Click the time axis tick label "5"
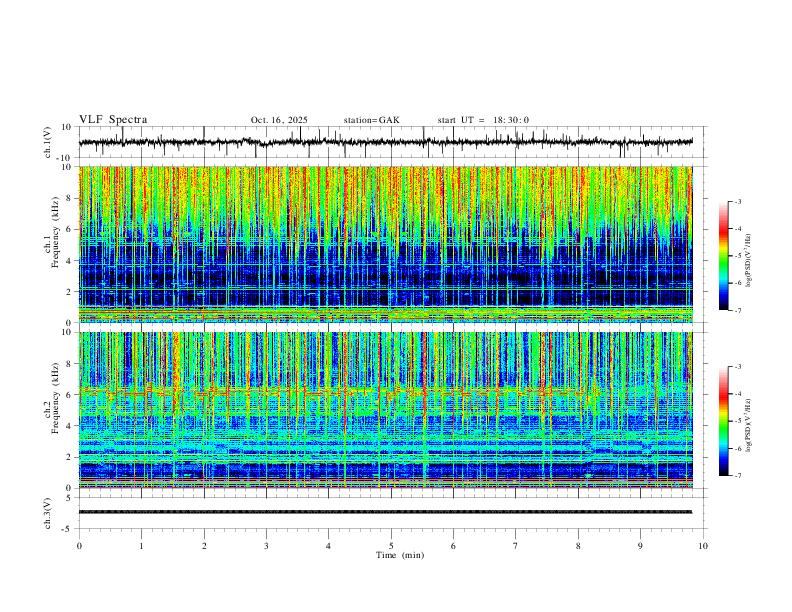792x612 pixels. pos(391,546)
